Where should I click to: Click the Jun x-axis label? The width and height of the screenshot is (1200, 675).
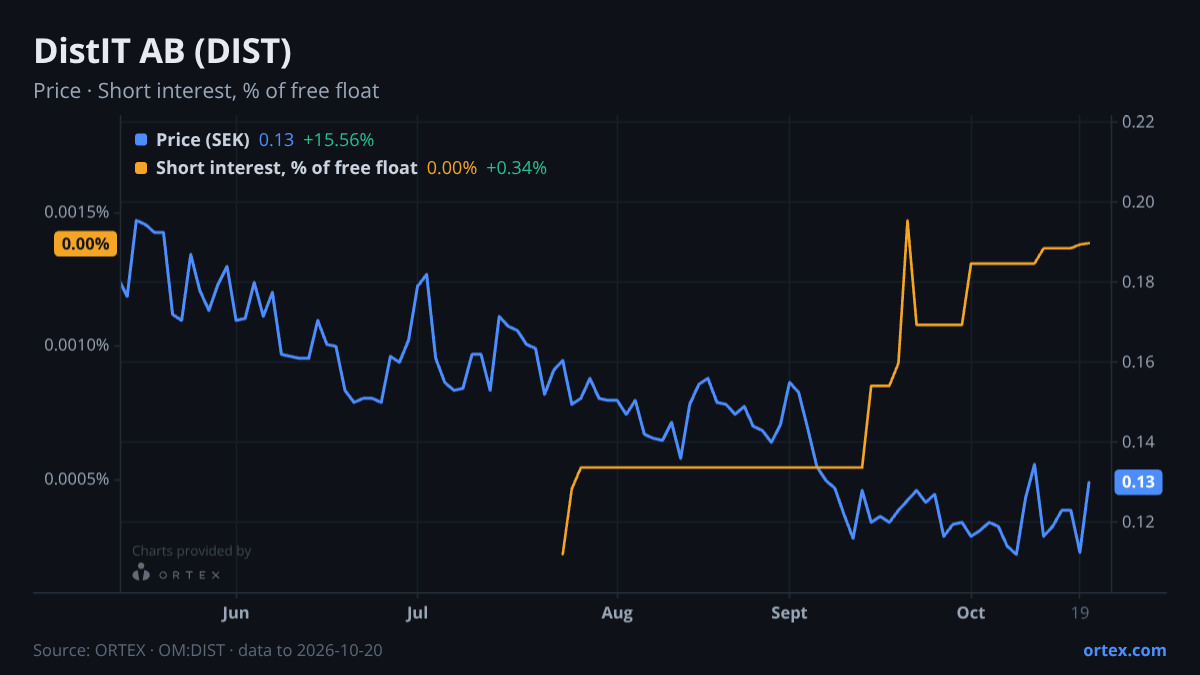236,613
